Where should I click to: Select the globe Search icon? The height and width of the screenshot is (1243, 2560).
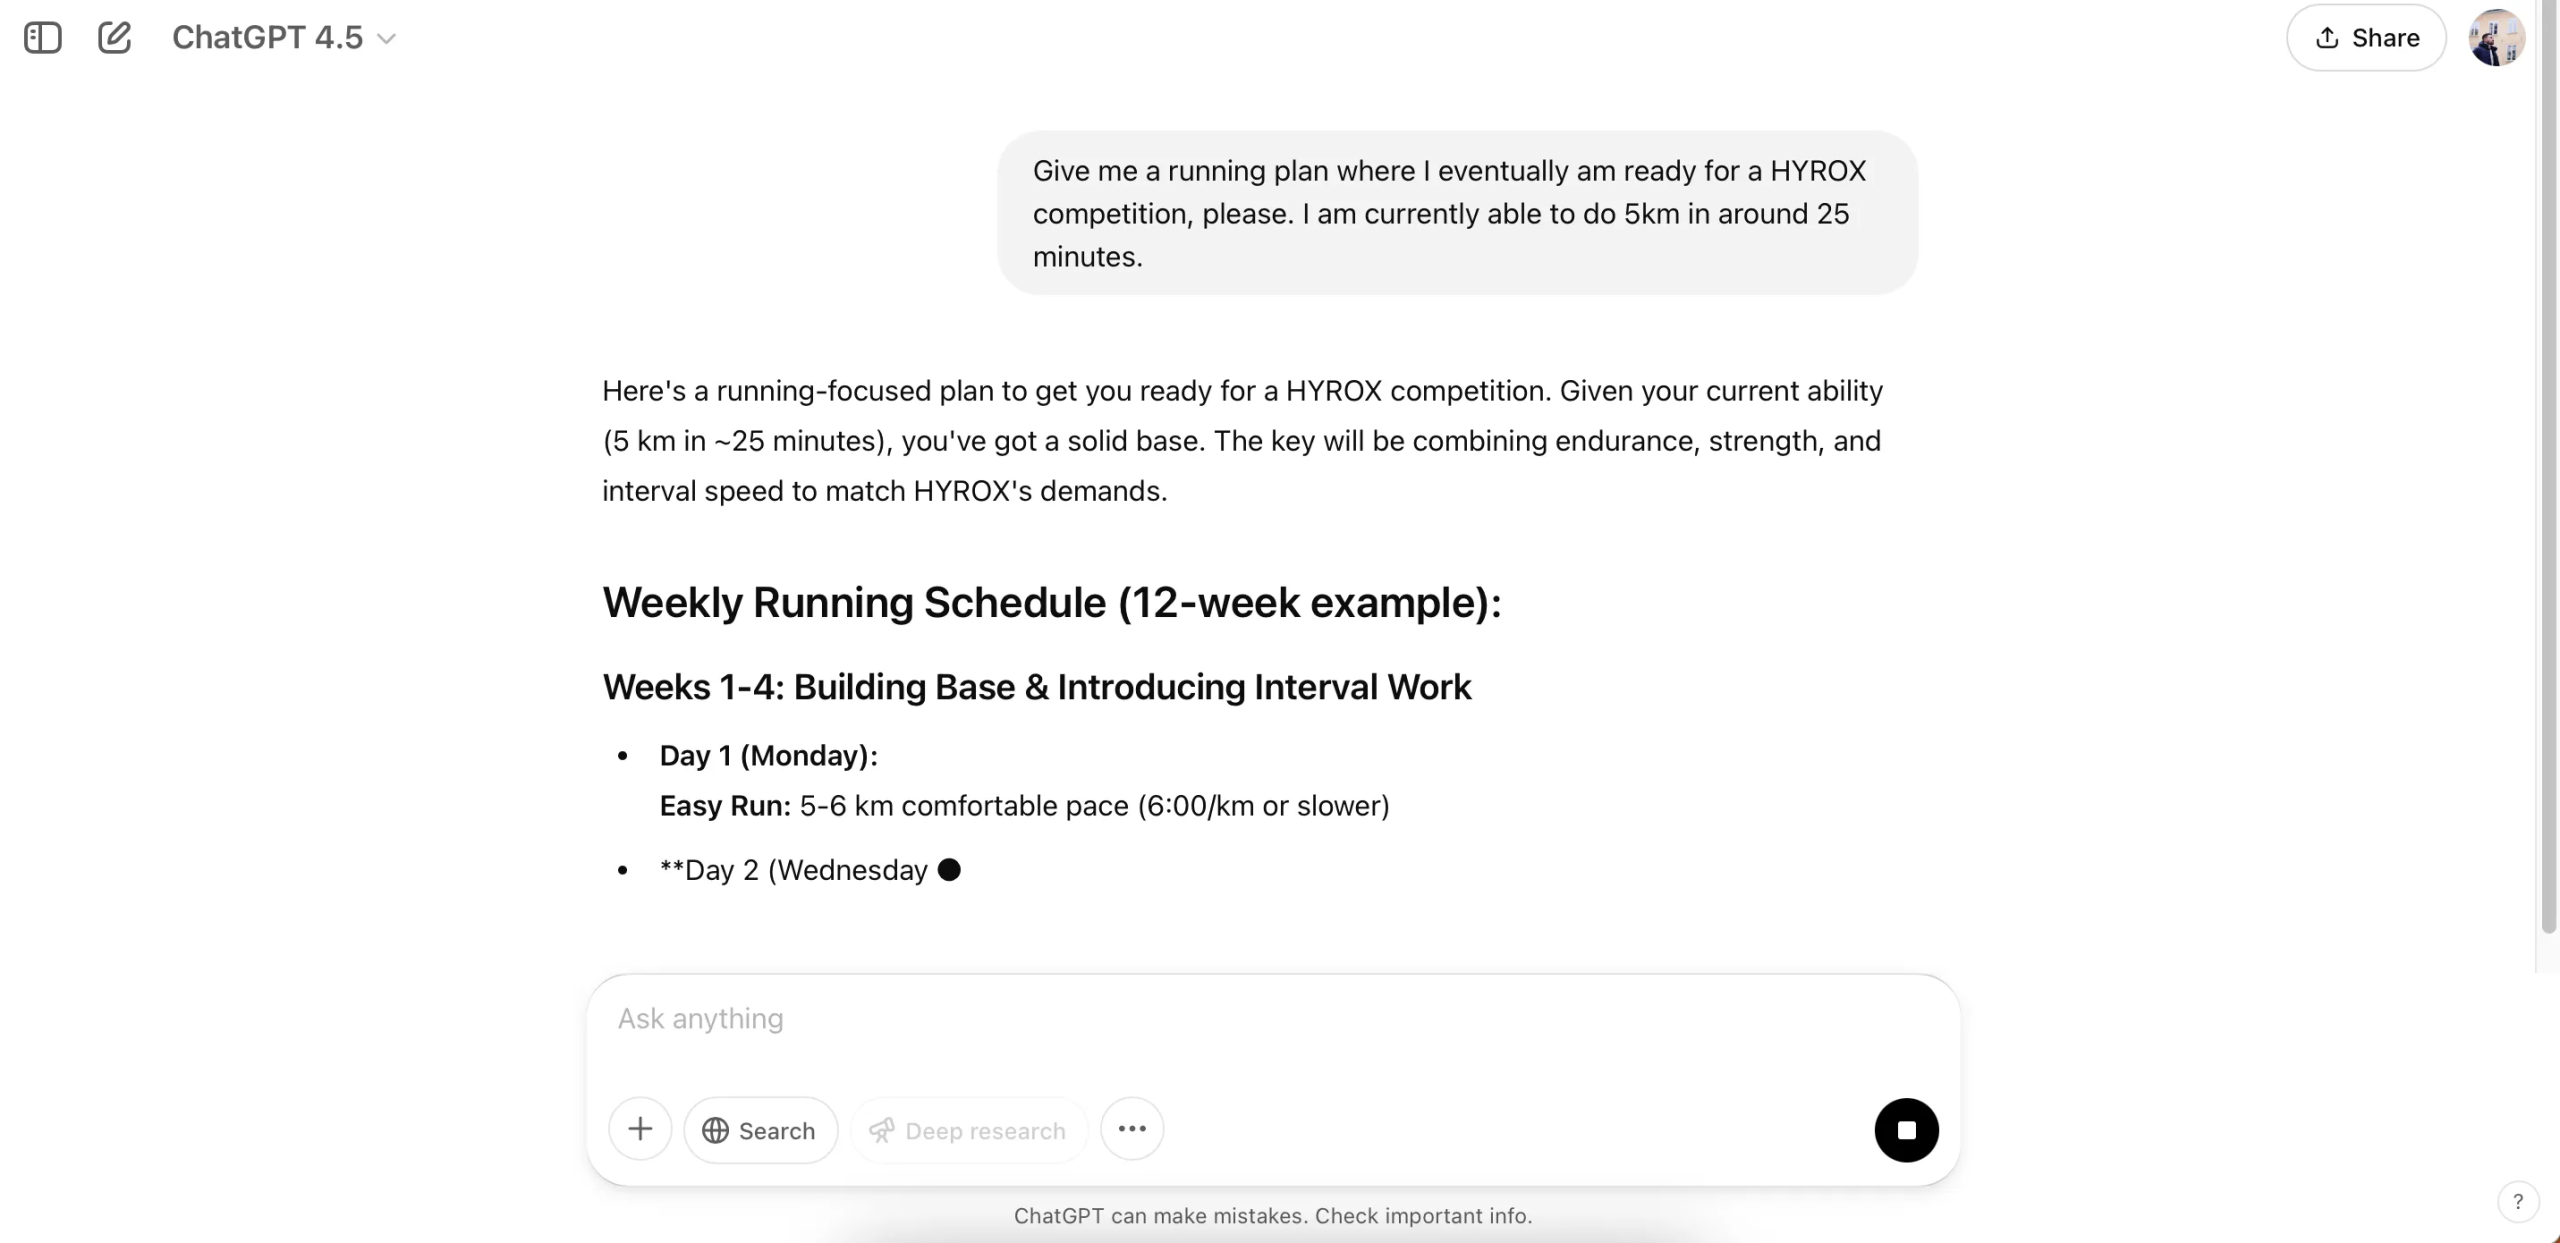(716, 1130)
